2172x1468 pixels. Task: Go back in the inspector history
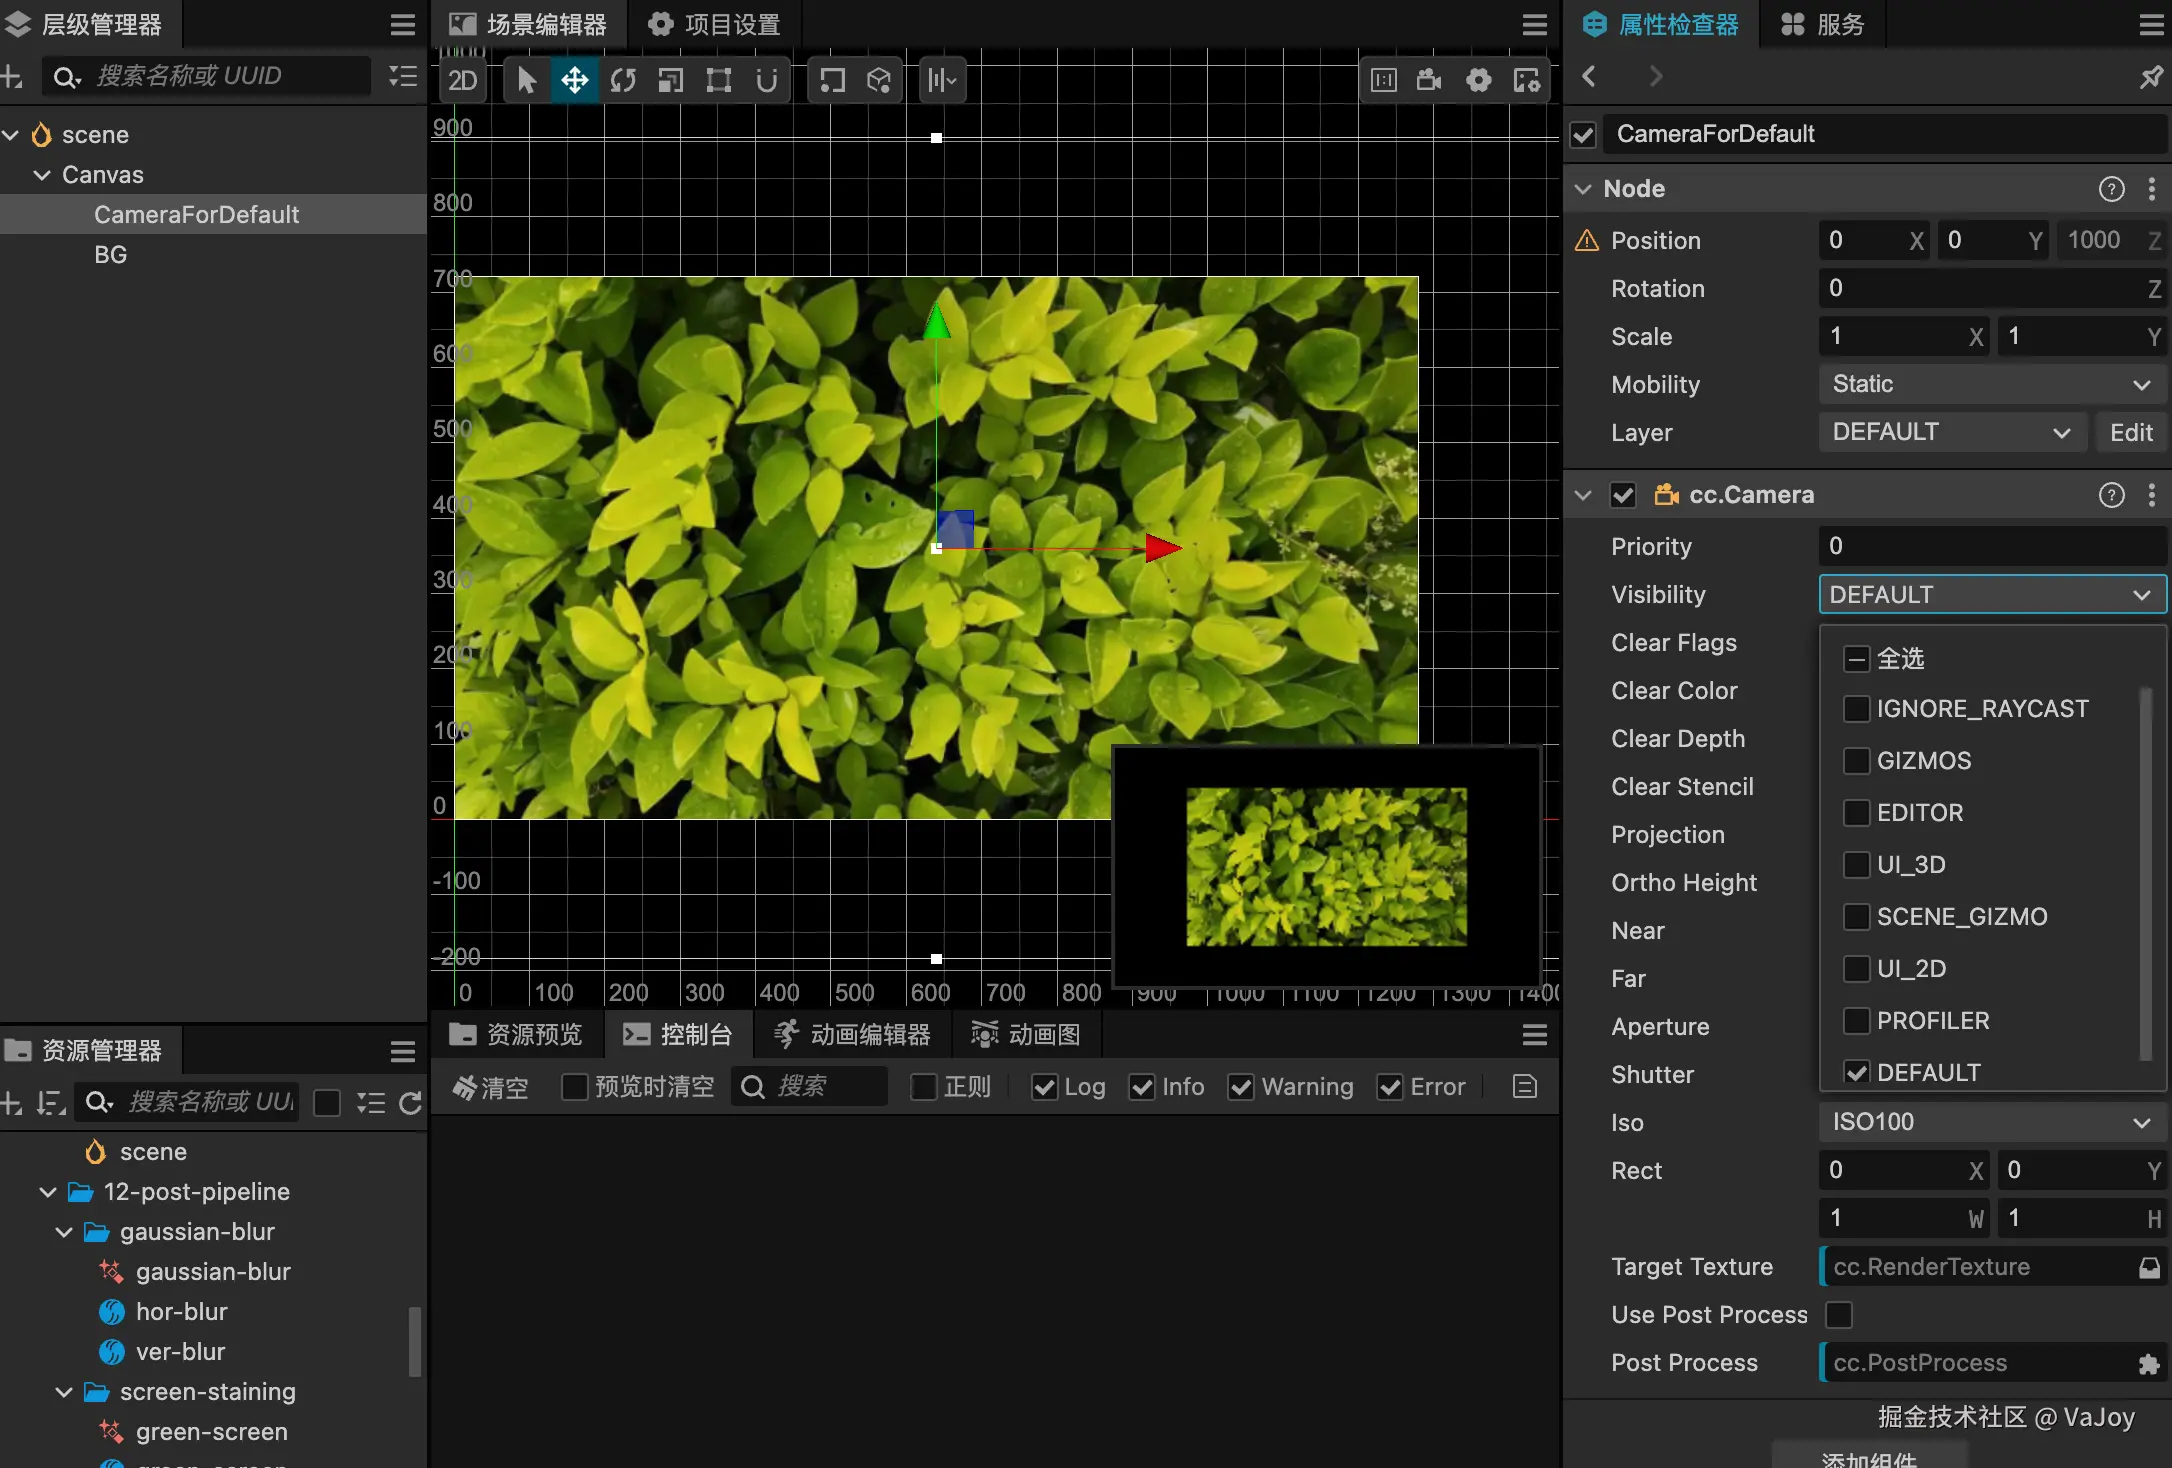coord(1589,76)
